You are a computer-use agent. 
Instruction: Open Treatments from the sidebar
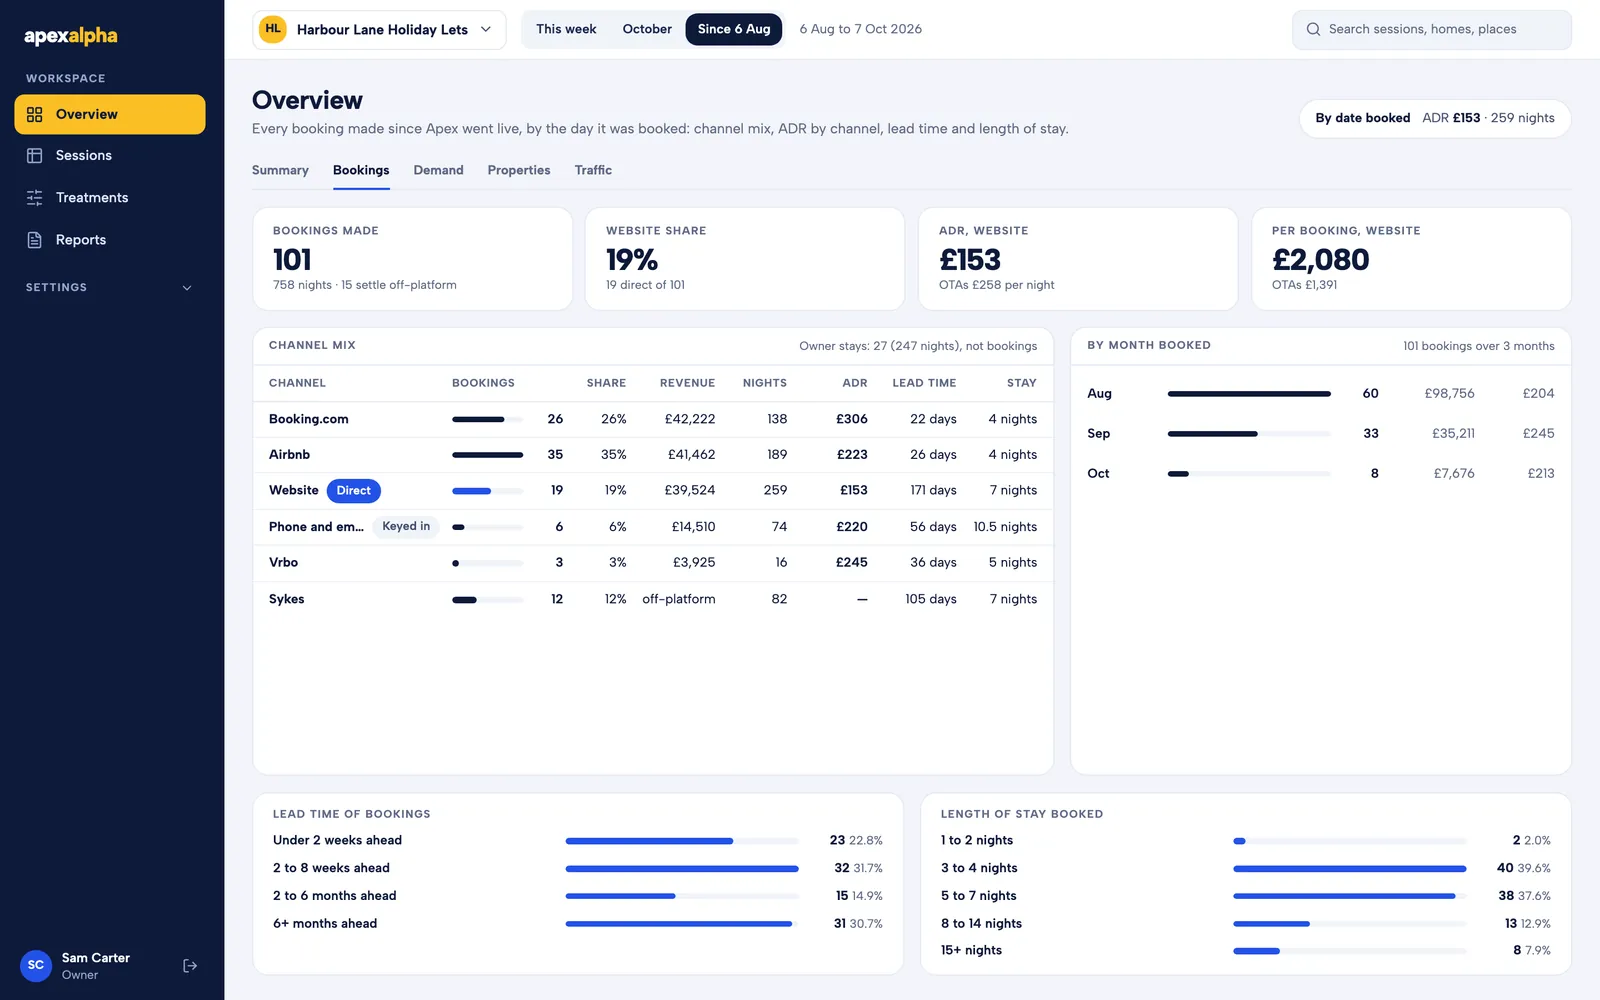110,198
